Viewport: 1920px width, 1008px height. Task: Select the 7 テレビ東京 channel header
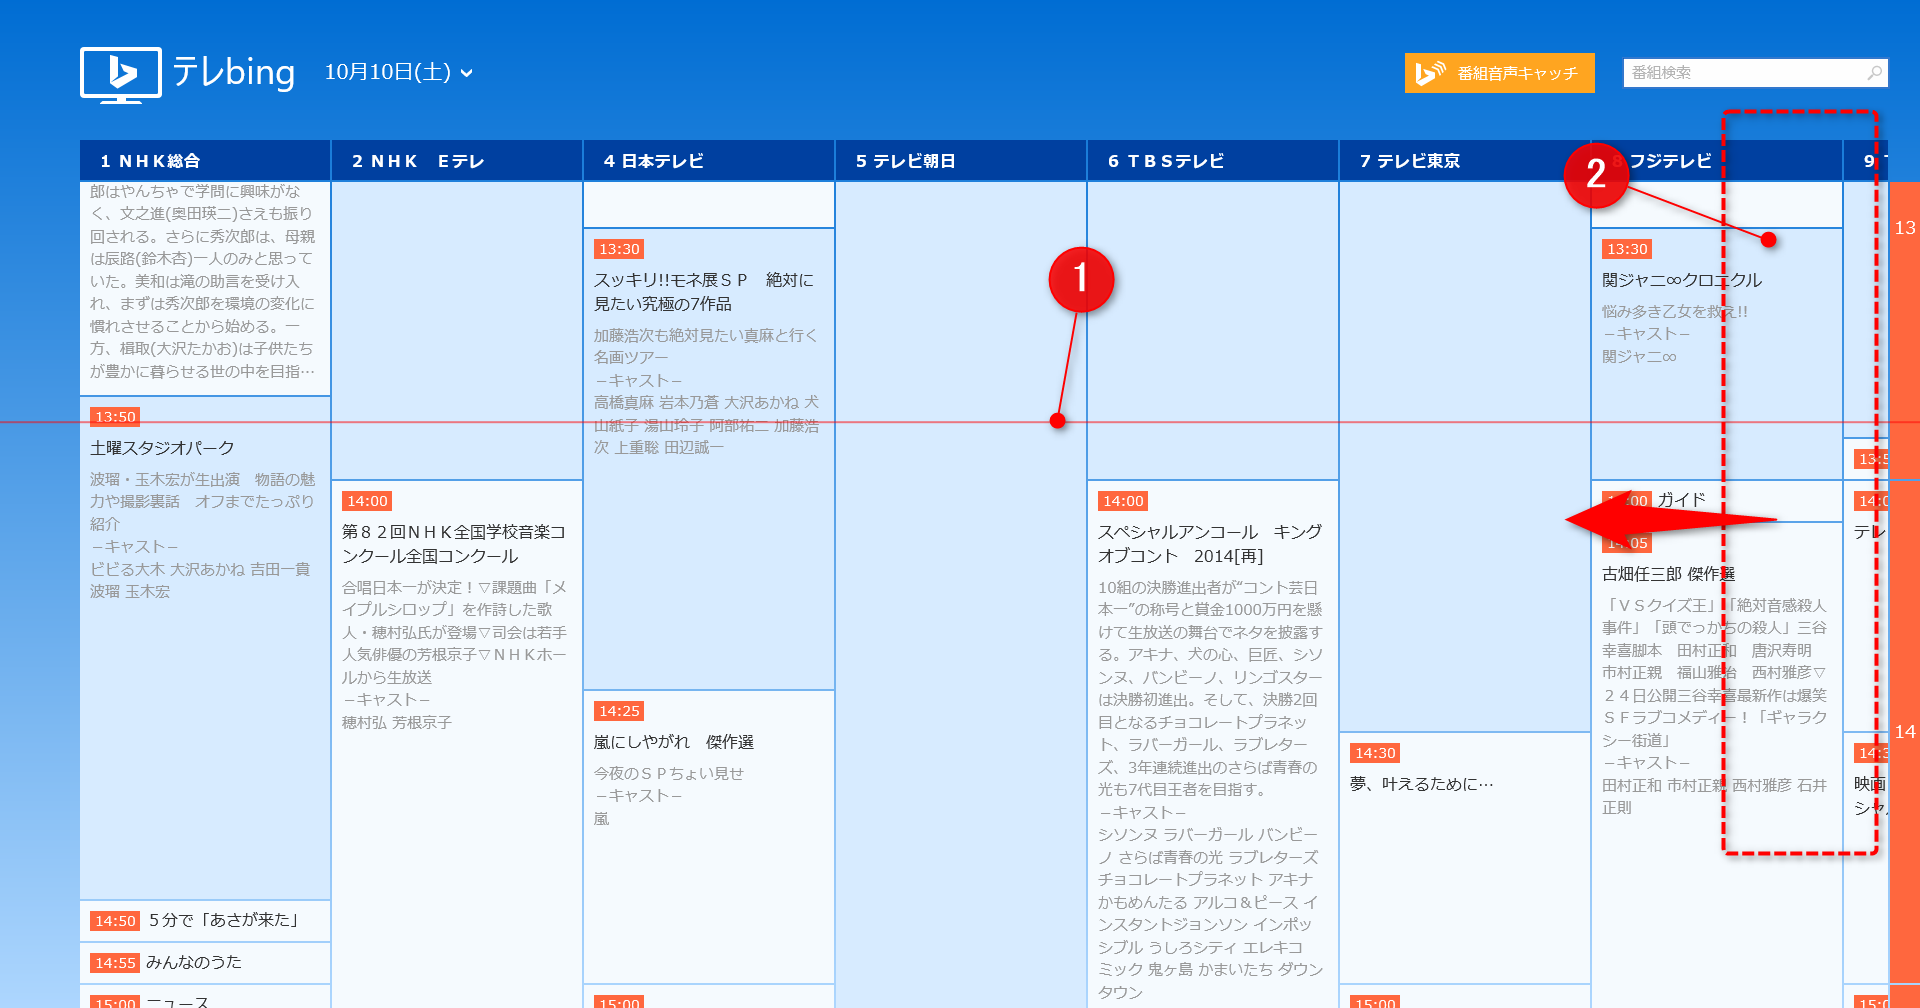coord(1465,161)
